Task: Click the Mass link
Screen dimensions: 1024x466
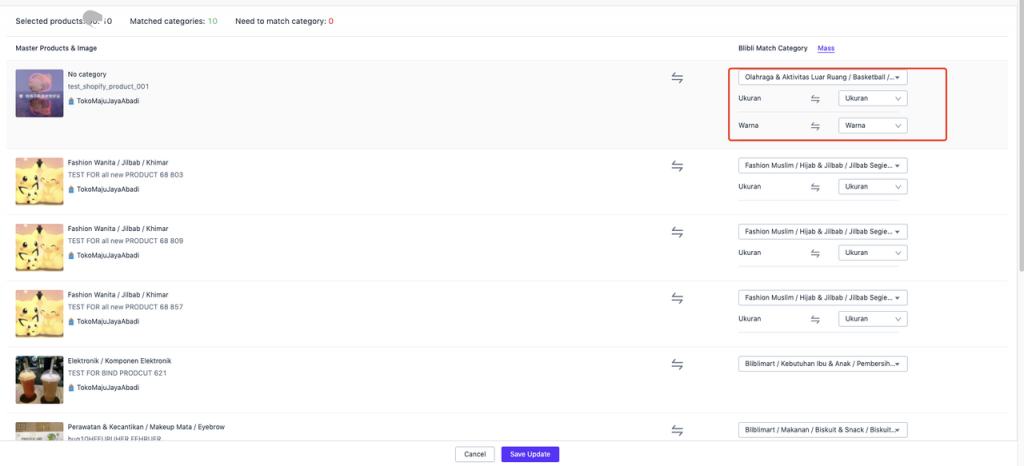Action: pyautogui.click(x=826, y=48)
